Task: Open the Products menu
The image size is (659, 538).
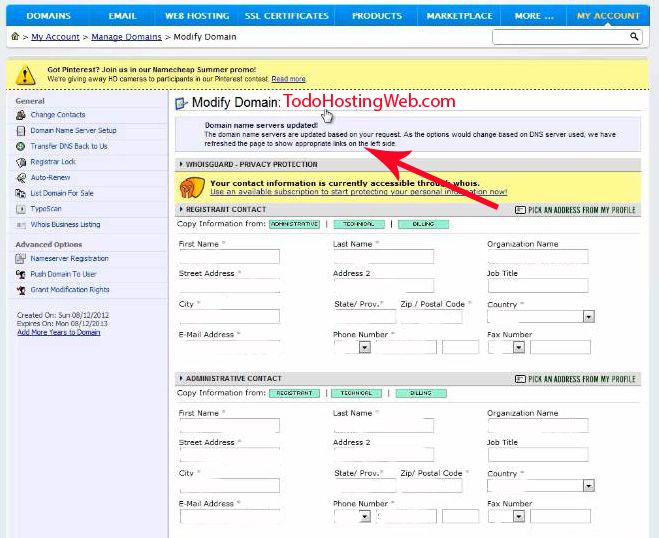Action: tap(377, 16)
